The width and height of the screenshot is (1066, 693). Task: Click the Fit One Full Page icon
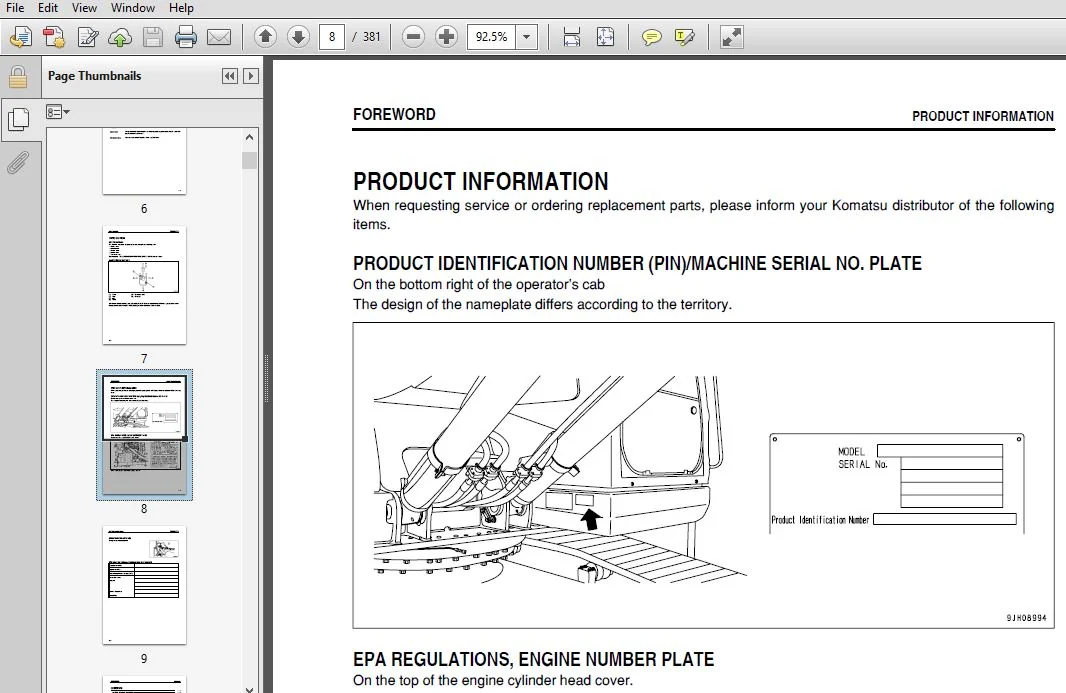[x=605, y=37]
